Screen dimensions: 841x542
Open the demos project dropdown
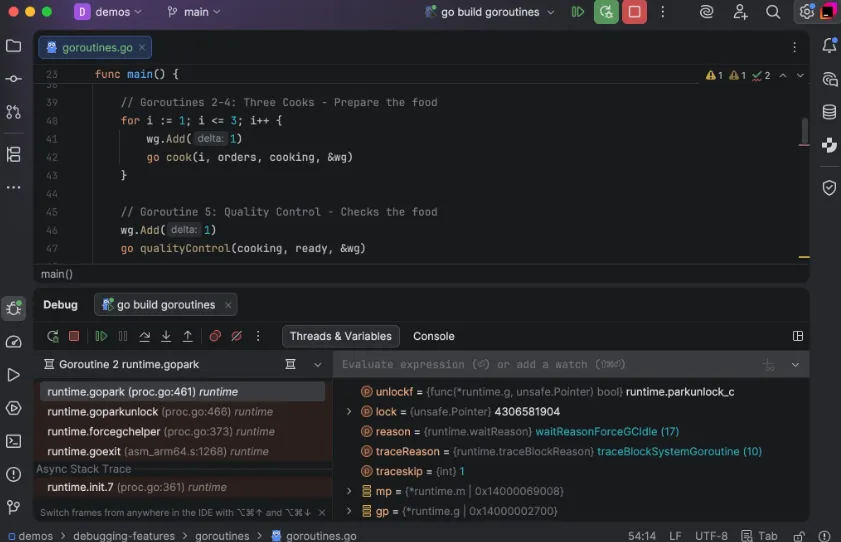point(108,12)
